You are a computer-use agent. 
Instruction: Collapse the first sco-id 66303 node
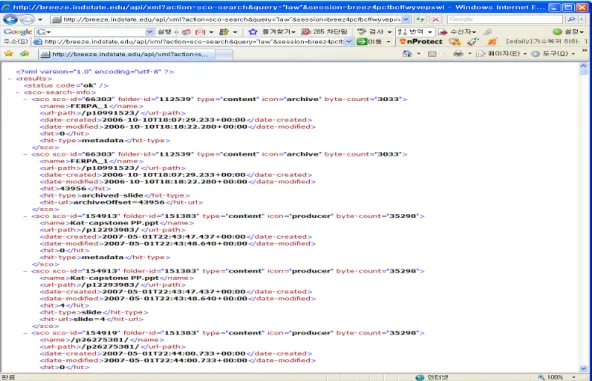point(25,99)
